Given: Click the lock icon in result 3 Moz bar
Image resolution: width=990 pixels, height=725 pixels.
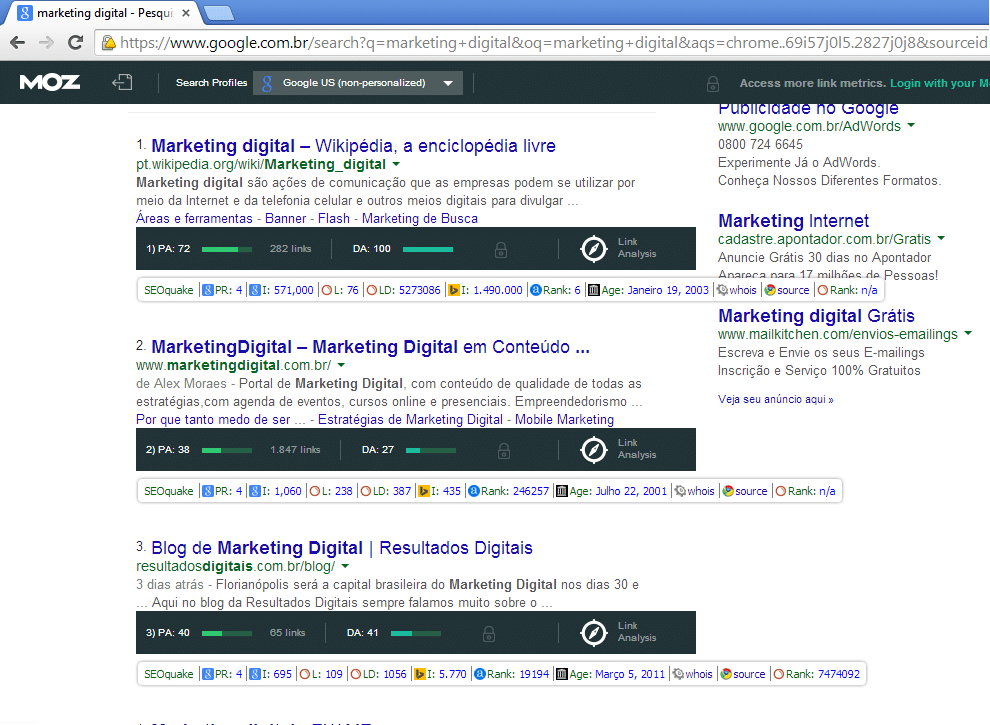Looking at the screenshot, I should [489, 633].
